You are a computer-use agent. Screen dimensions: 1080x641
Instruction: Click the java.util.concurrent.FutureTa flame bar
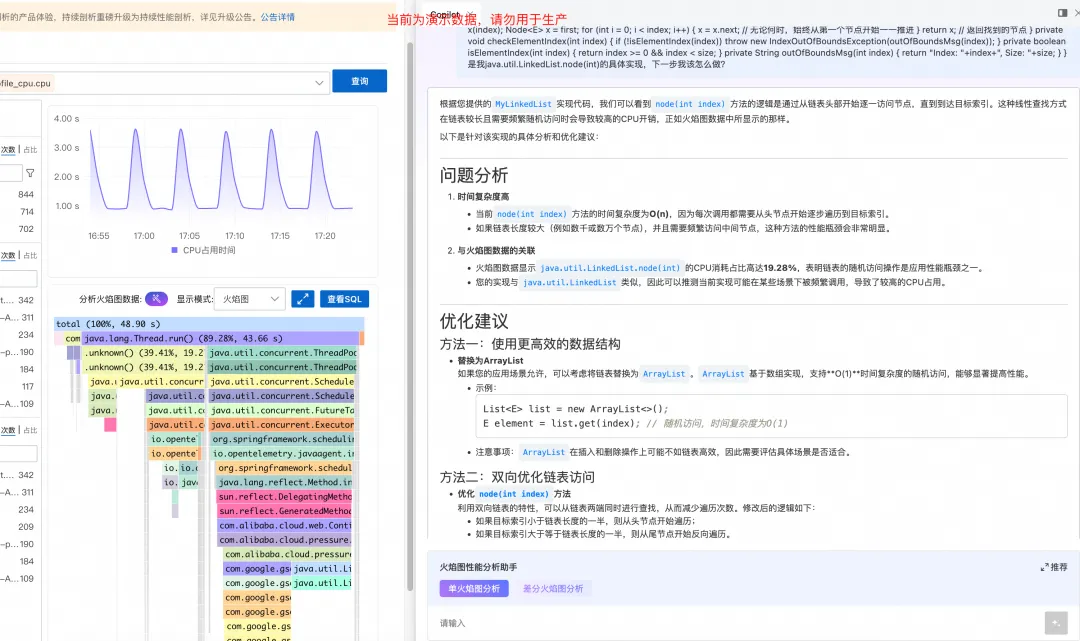click(x=282, y=410)
